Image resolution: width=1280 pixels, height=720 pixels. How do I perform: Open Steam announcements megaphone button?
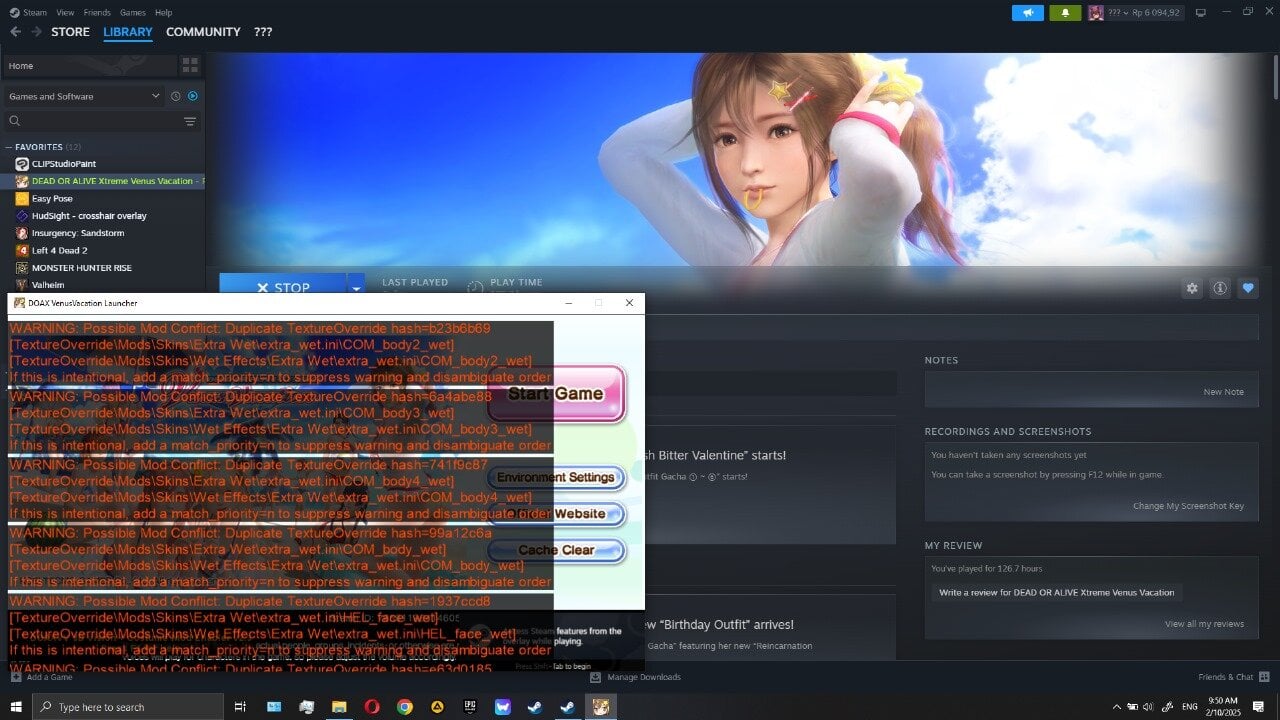(x=1028, y=13)
